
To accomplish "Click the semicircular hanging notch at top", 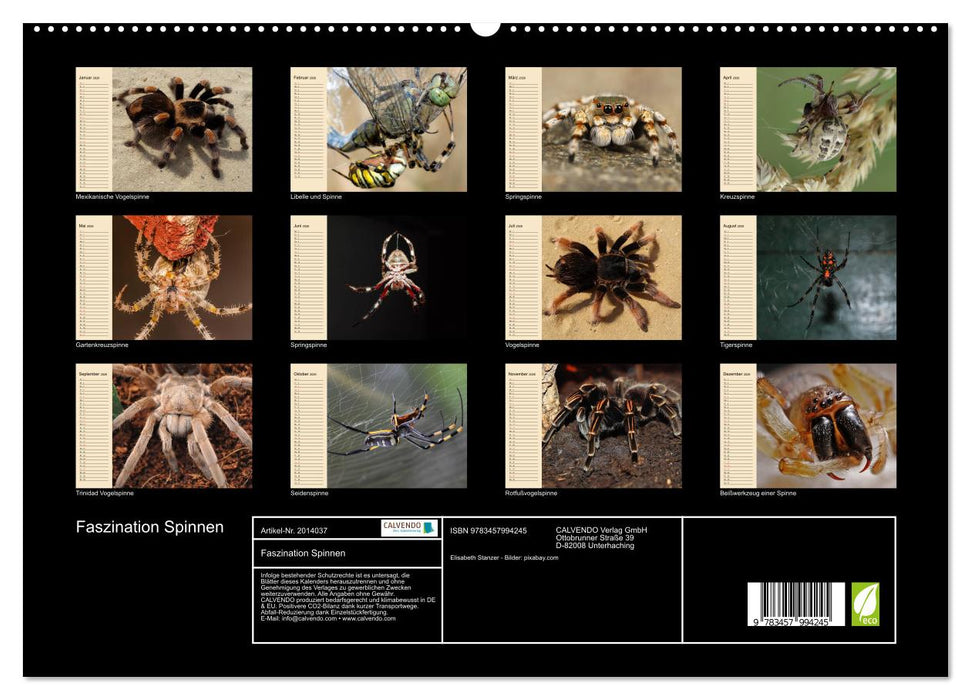I will click(485, 27).
